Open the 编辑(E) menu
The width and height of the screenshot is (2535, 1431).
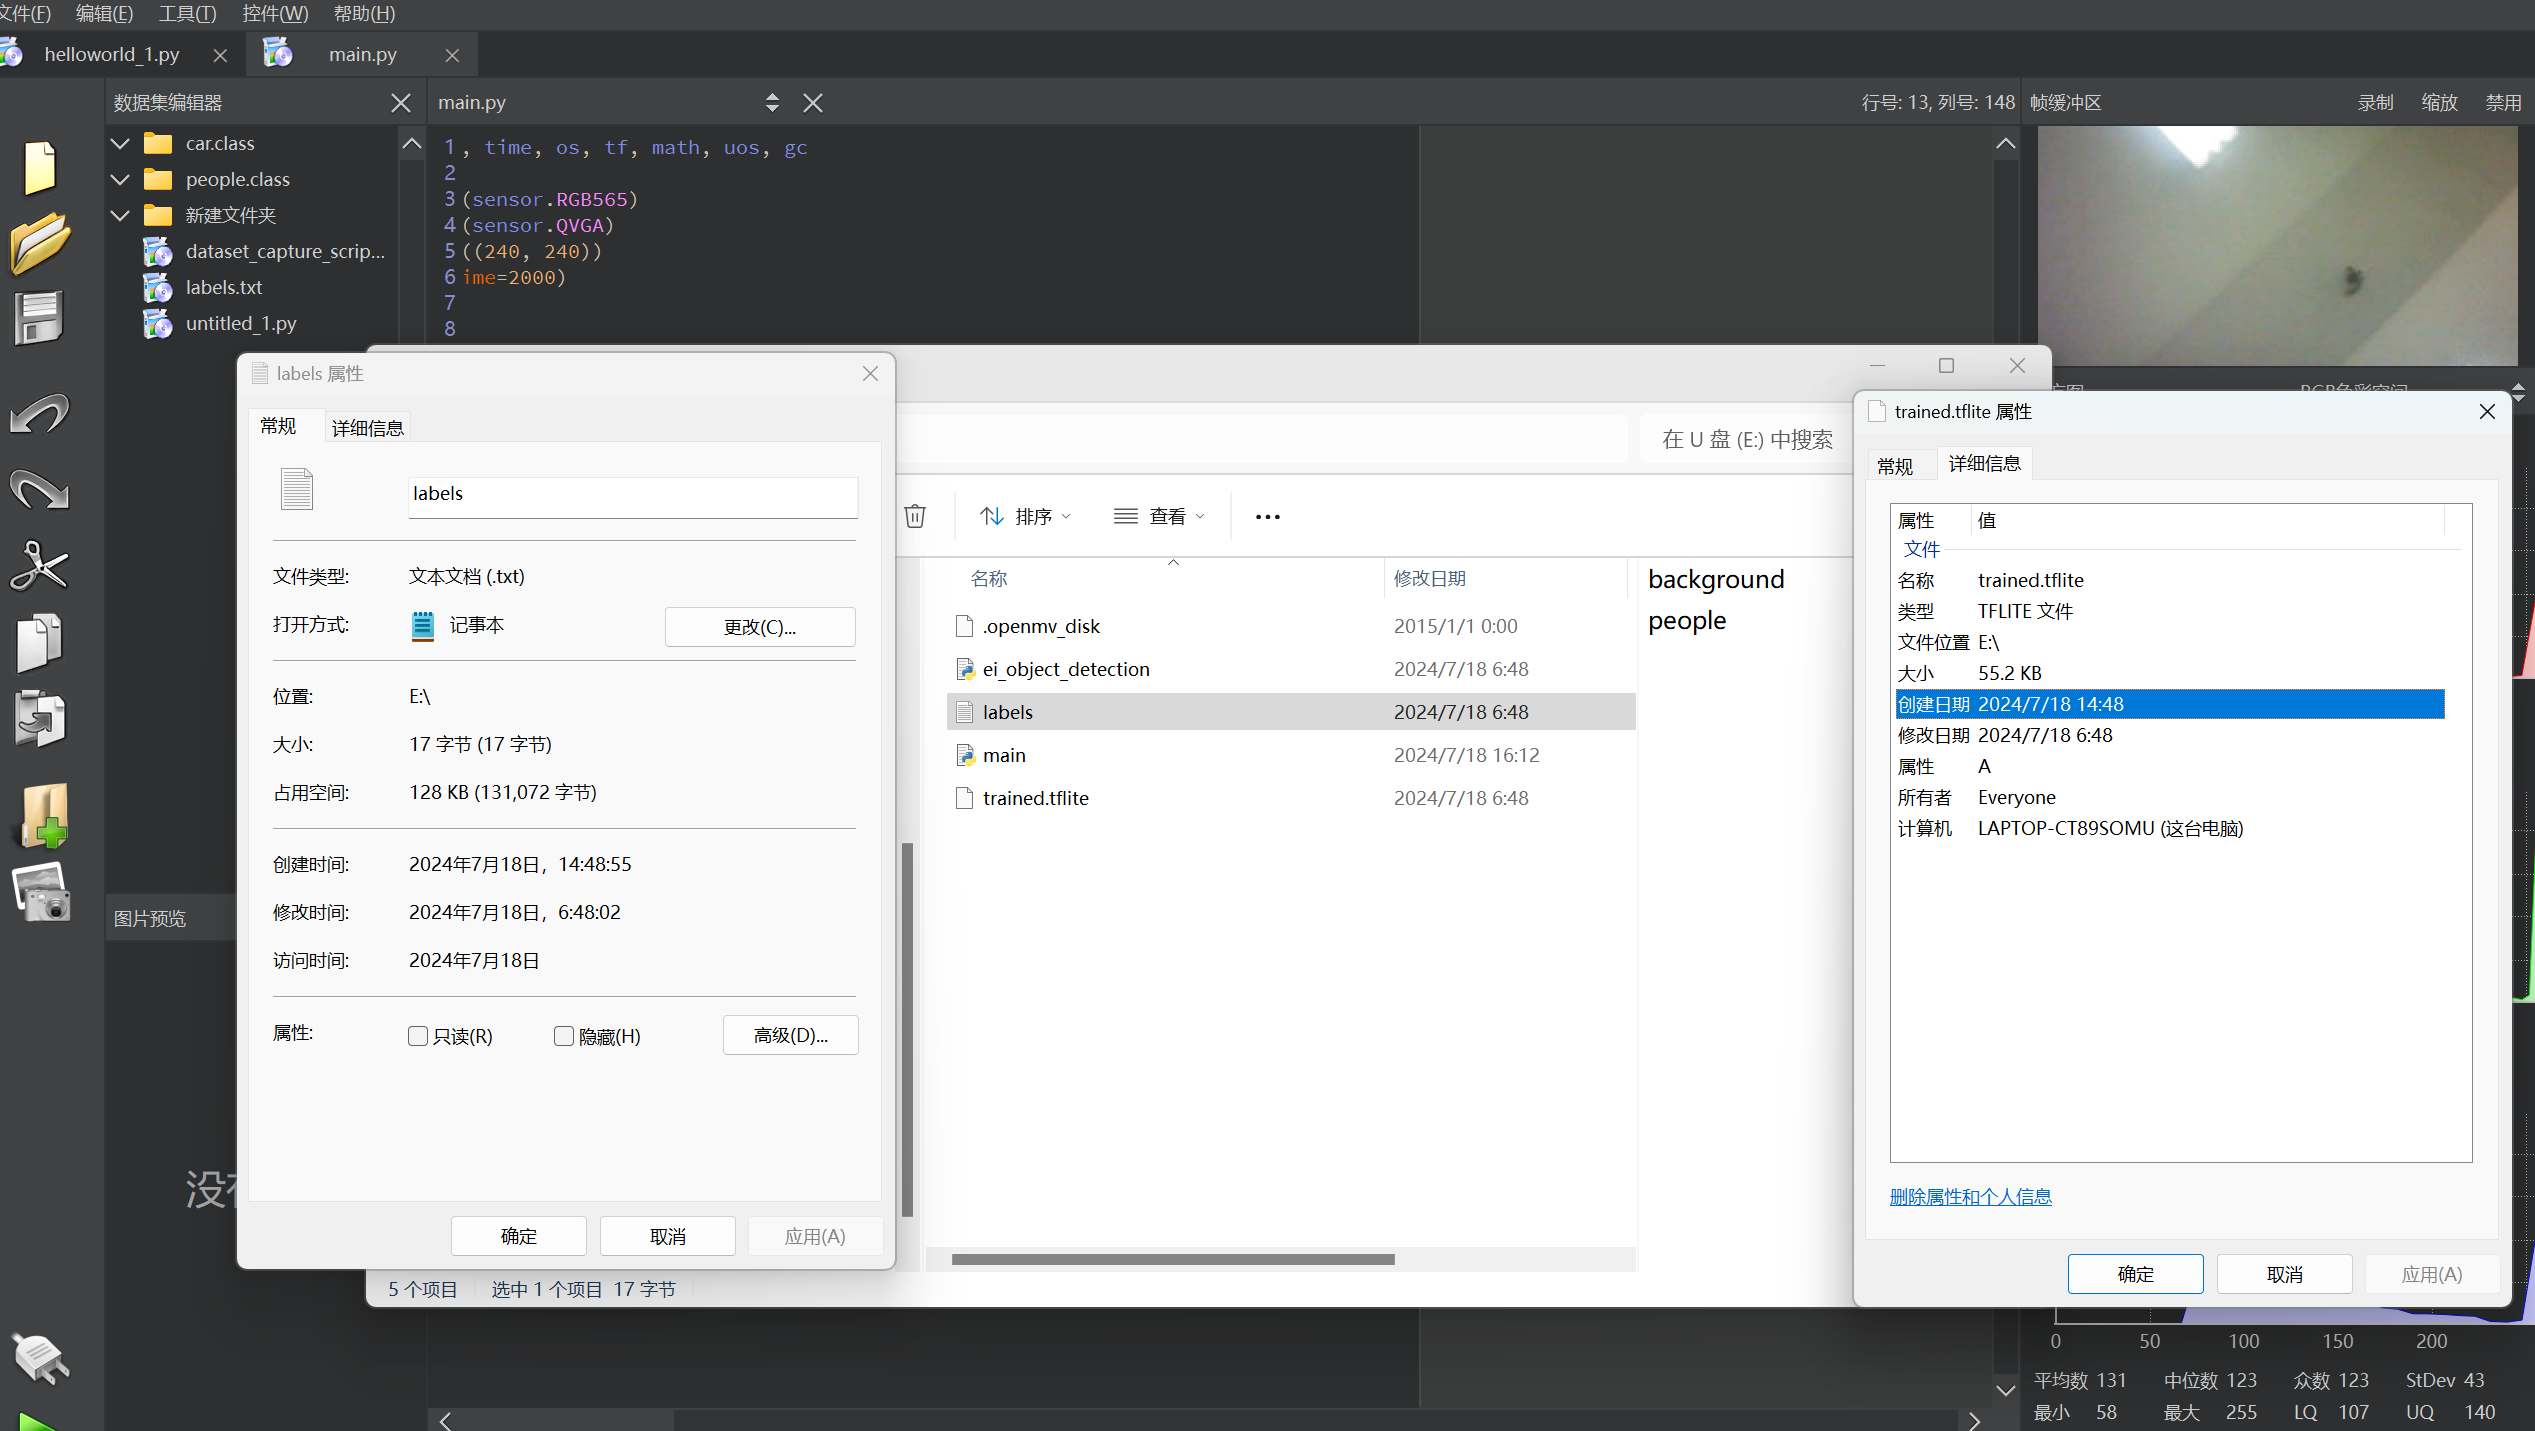[104, 14]
